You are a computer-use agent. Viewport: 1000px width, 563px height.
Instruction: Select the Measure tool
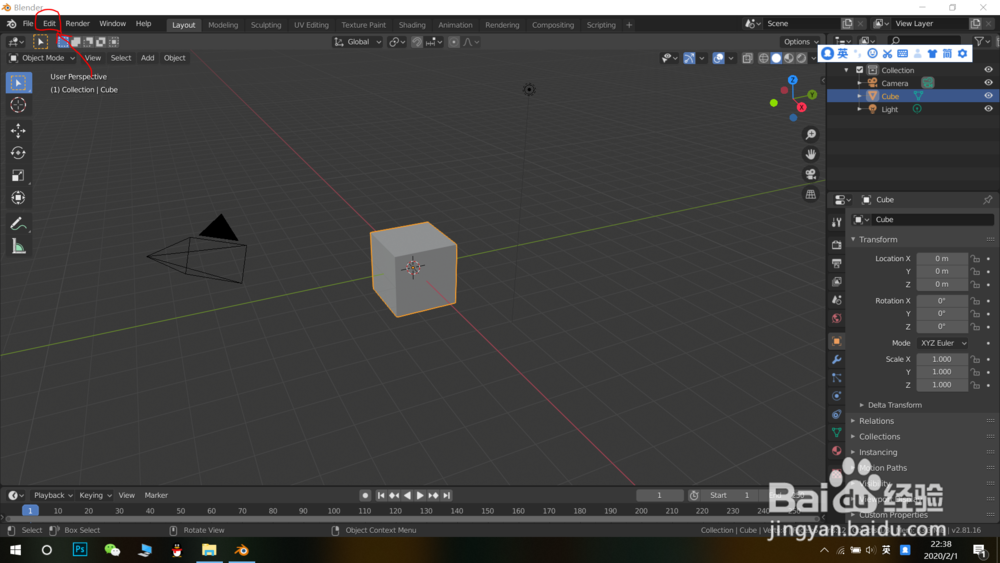18,247
